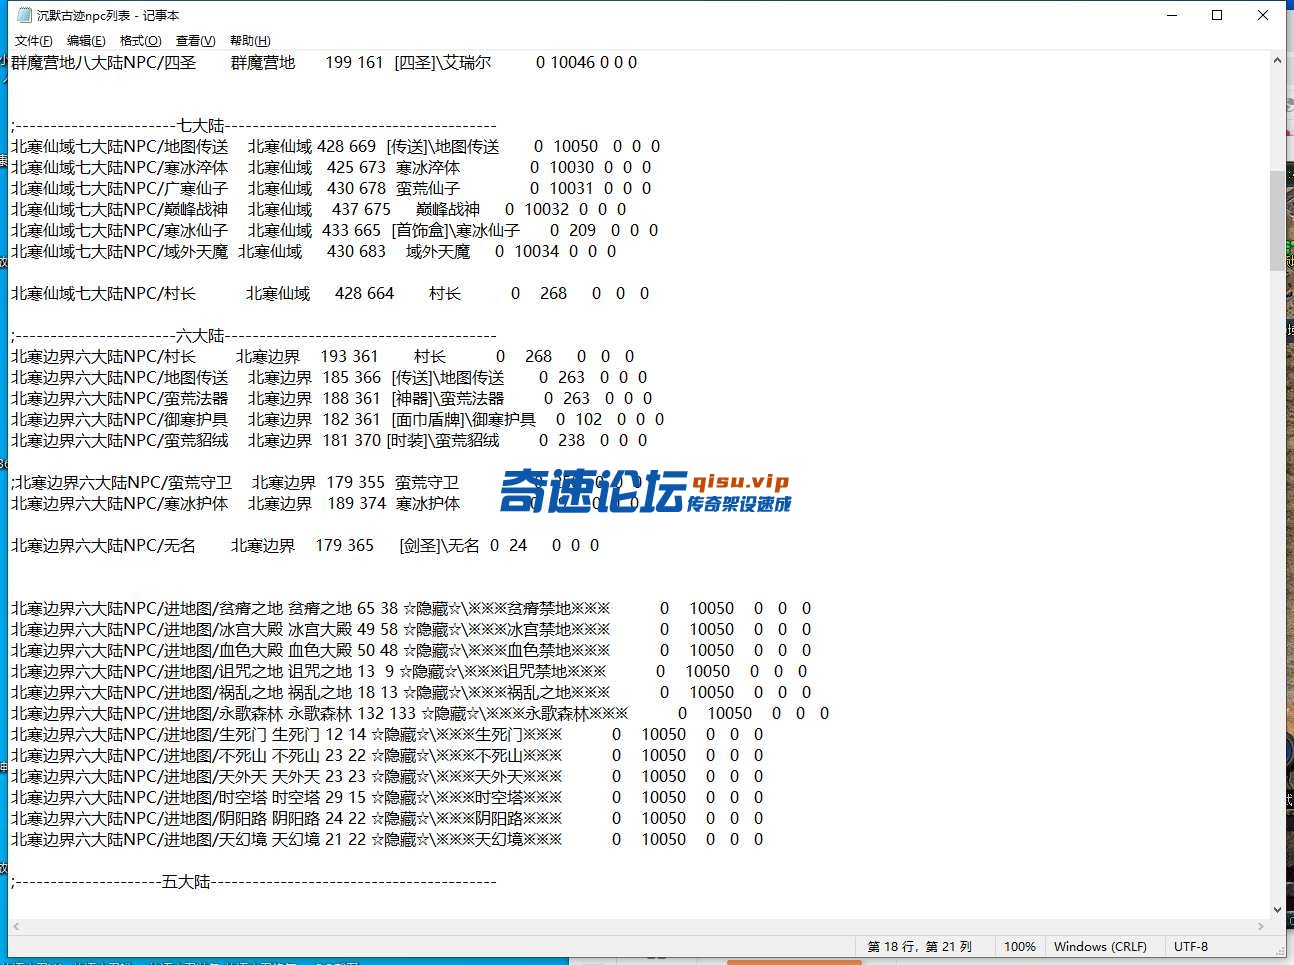
Task: Click the 北寒仙域七大陆NPC/寒冰仙子 line
Action: point(335,230)
